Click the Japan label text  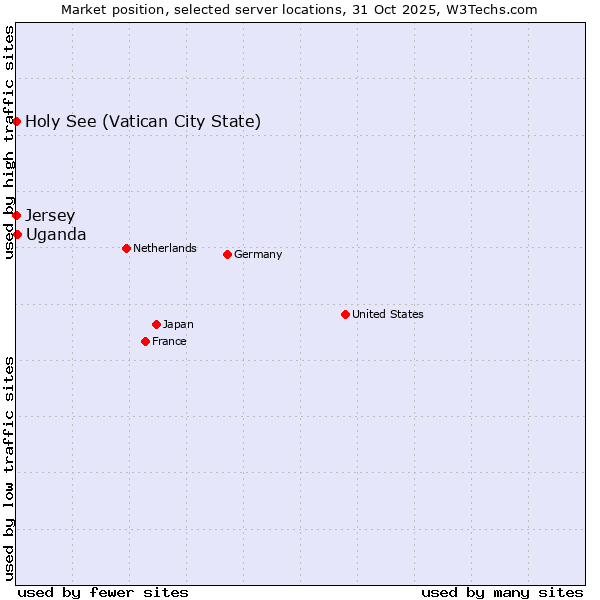tap(178, 324)
